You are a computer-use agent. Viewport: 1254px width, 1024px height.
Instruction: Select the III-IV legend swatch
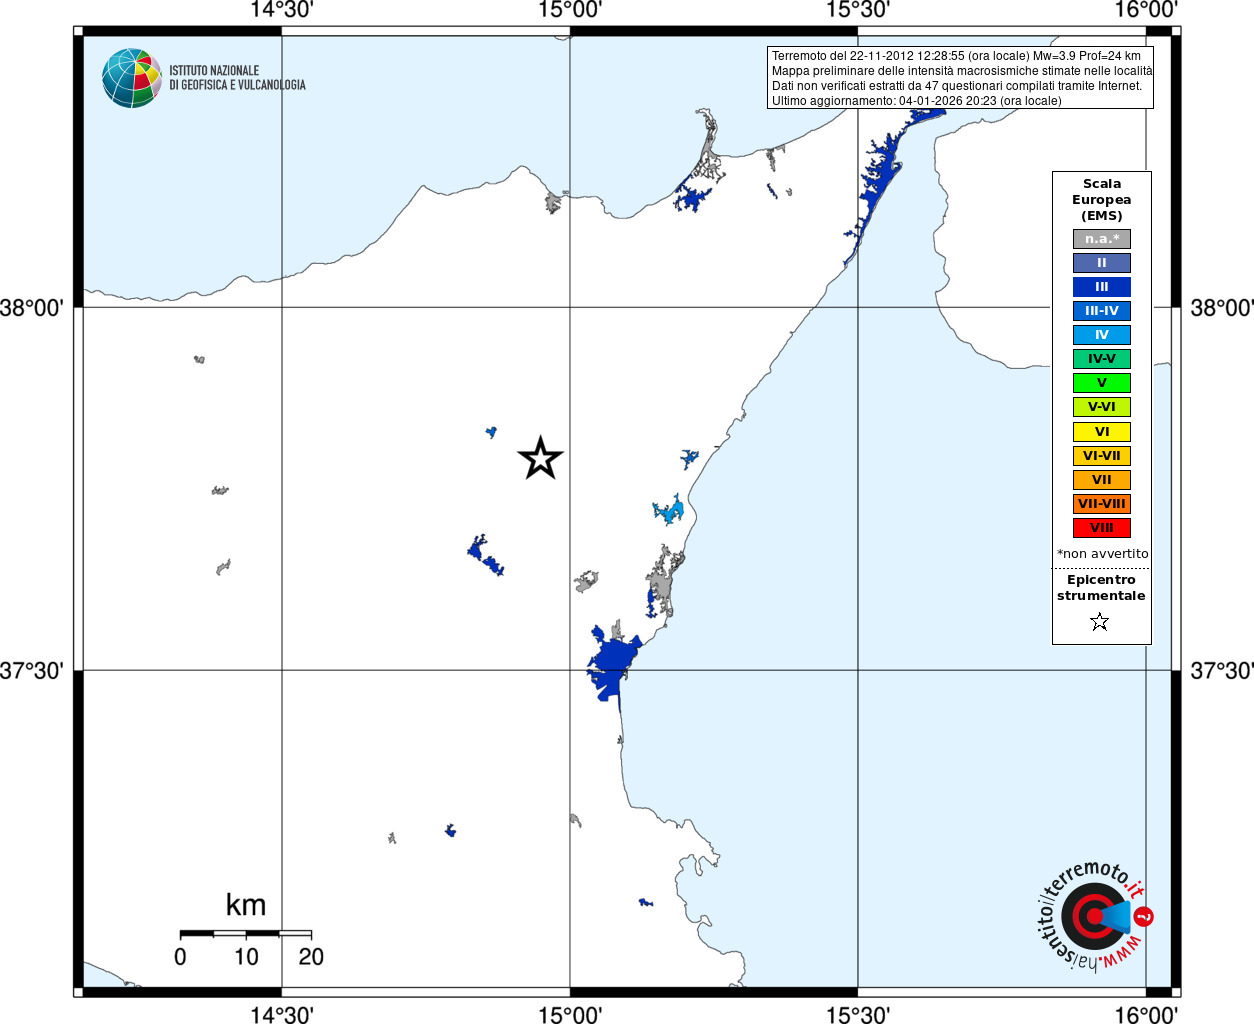click(1102, 311)
